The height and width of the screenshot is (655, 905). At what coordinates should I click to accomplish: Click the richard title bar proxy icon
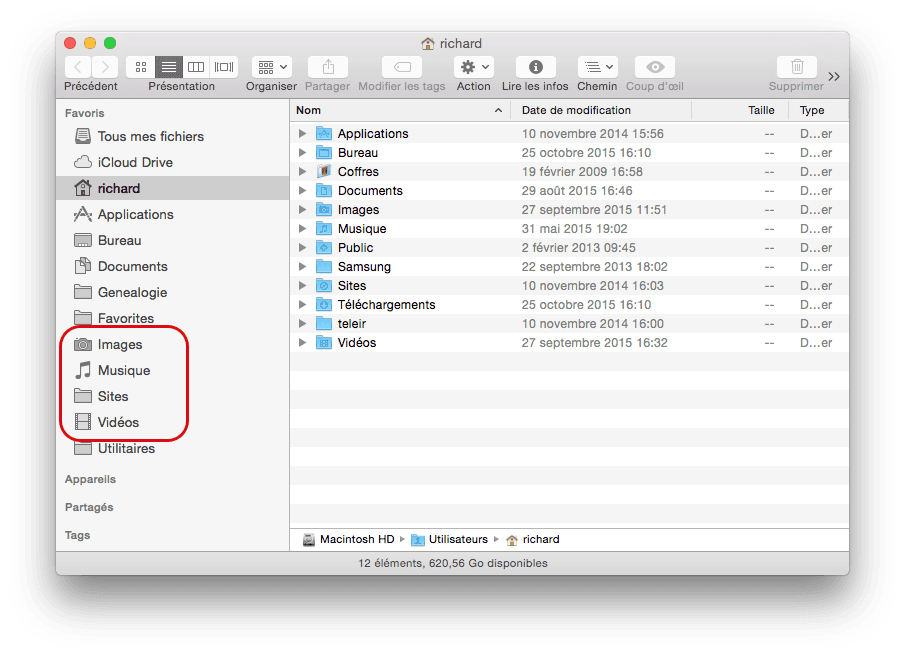tap(428, 43)
